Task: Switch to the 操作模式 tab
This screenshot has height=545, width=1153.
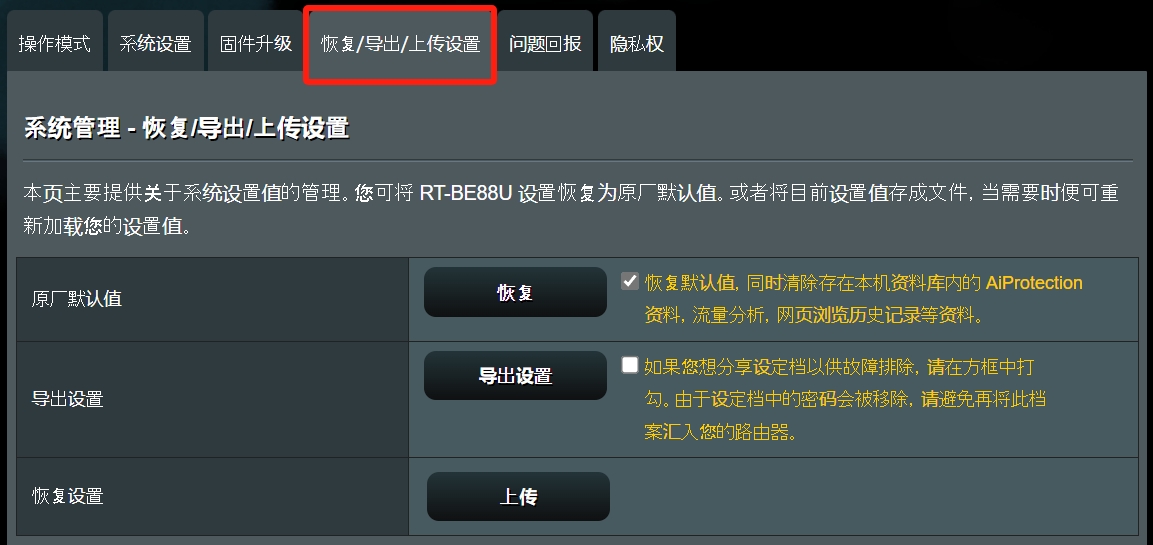Action: click(54, 43)
